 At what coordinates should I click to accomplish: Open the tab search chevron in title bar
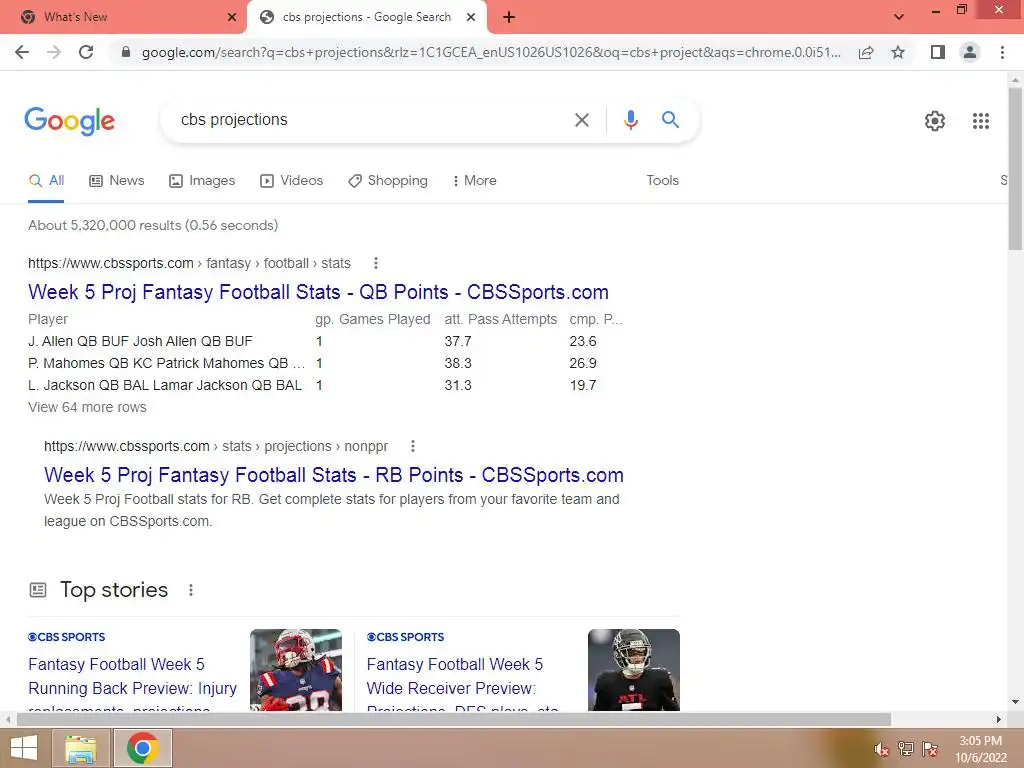[x=899, y=17]
